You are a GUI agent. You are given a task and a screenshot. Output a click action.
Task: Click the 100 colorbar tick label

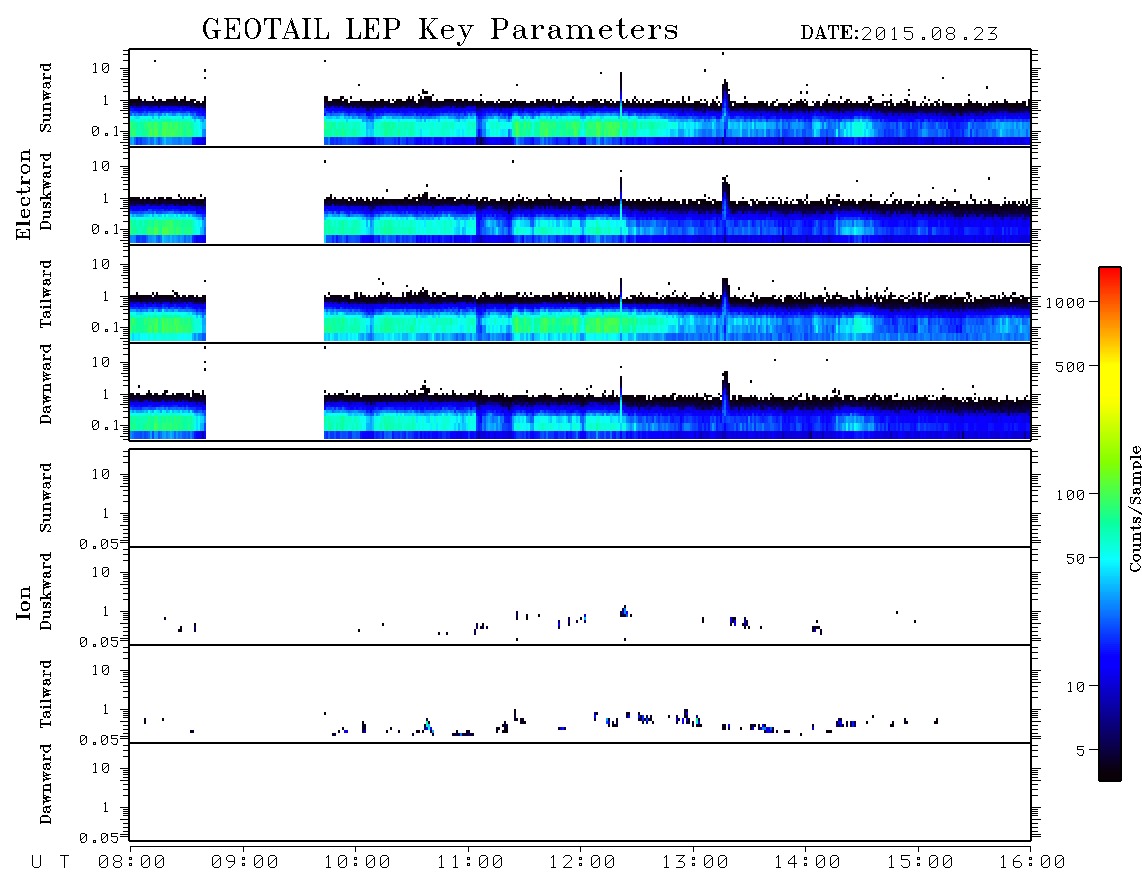1071,495
